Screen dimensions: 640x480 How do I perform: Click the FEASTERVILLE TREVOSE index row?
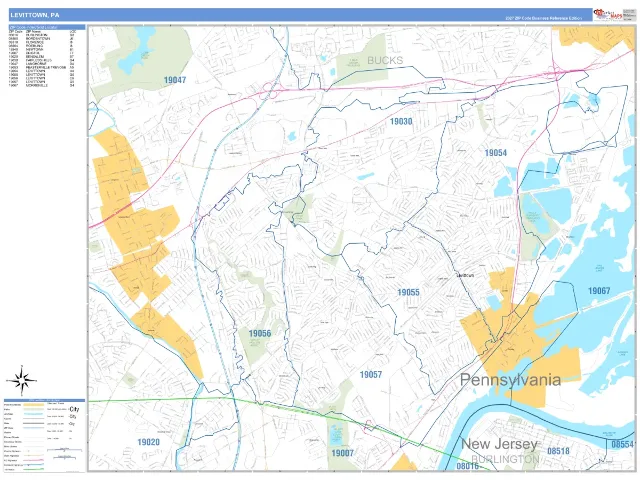[42, 67]
